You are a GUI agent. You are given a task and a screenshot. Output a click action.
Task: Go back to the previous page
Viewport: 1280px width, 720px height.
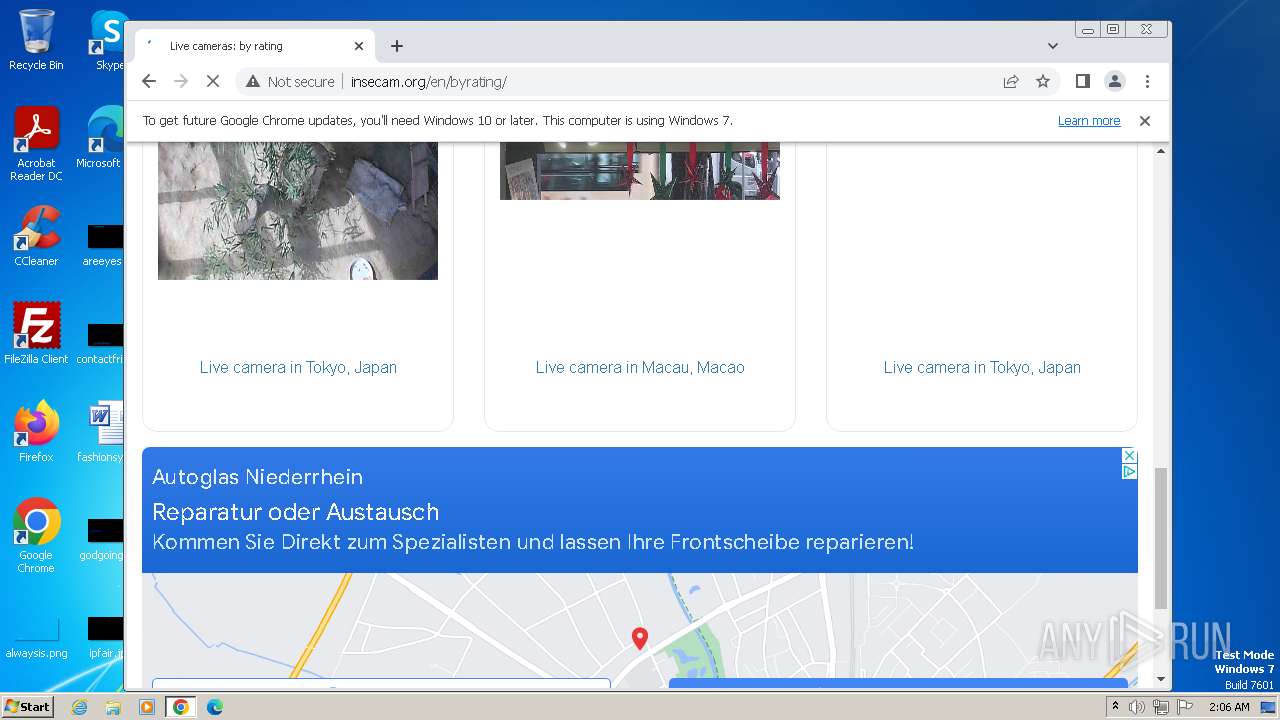pos(149,82)
